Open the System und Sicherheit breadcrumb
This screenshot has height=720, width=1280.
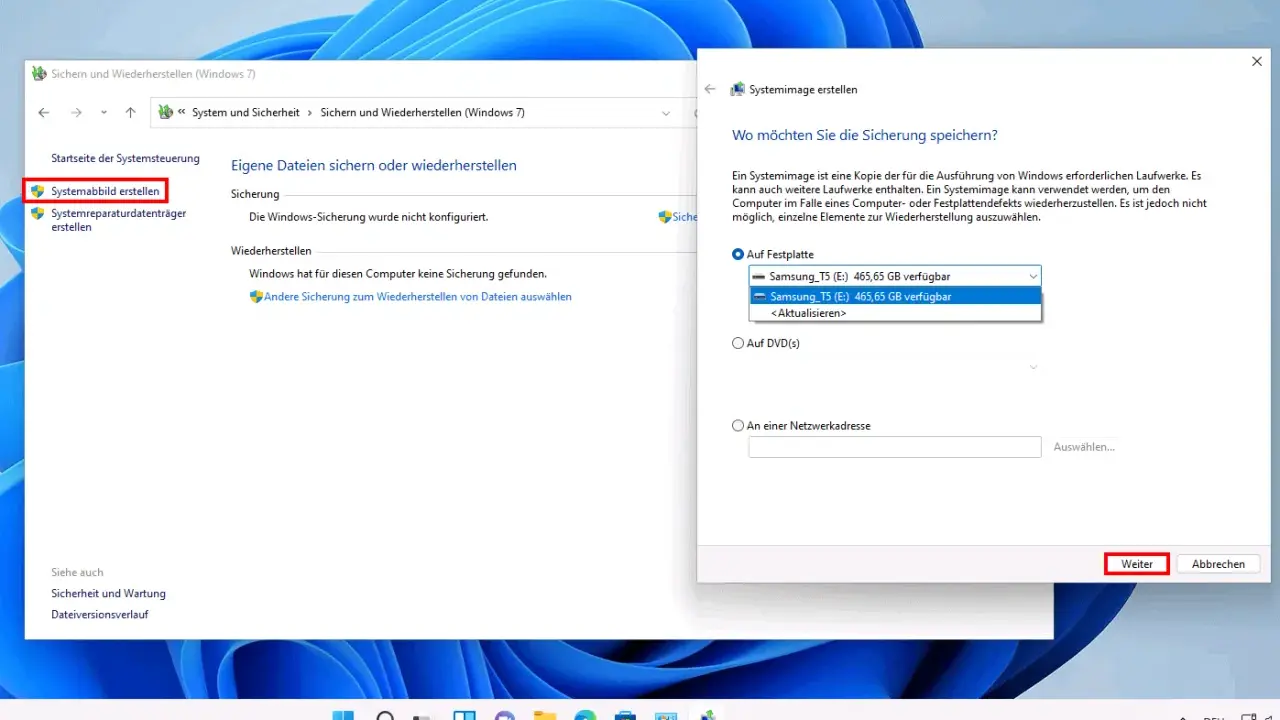[246, 113]
